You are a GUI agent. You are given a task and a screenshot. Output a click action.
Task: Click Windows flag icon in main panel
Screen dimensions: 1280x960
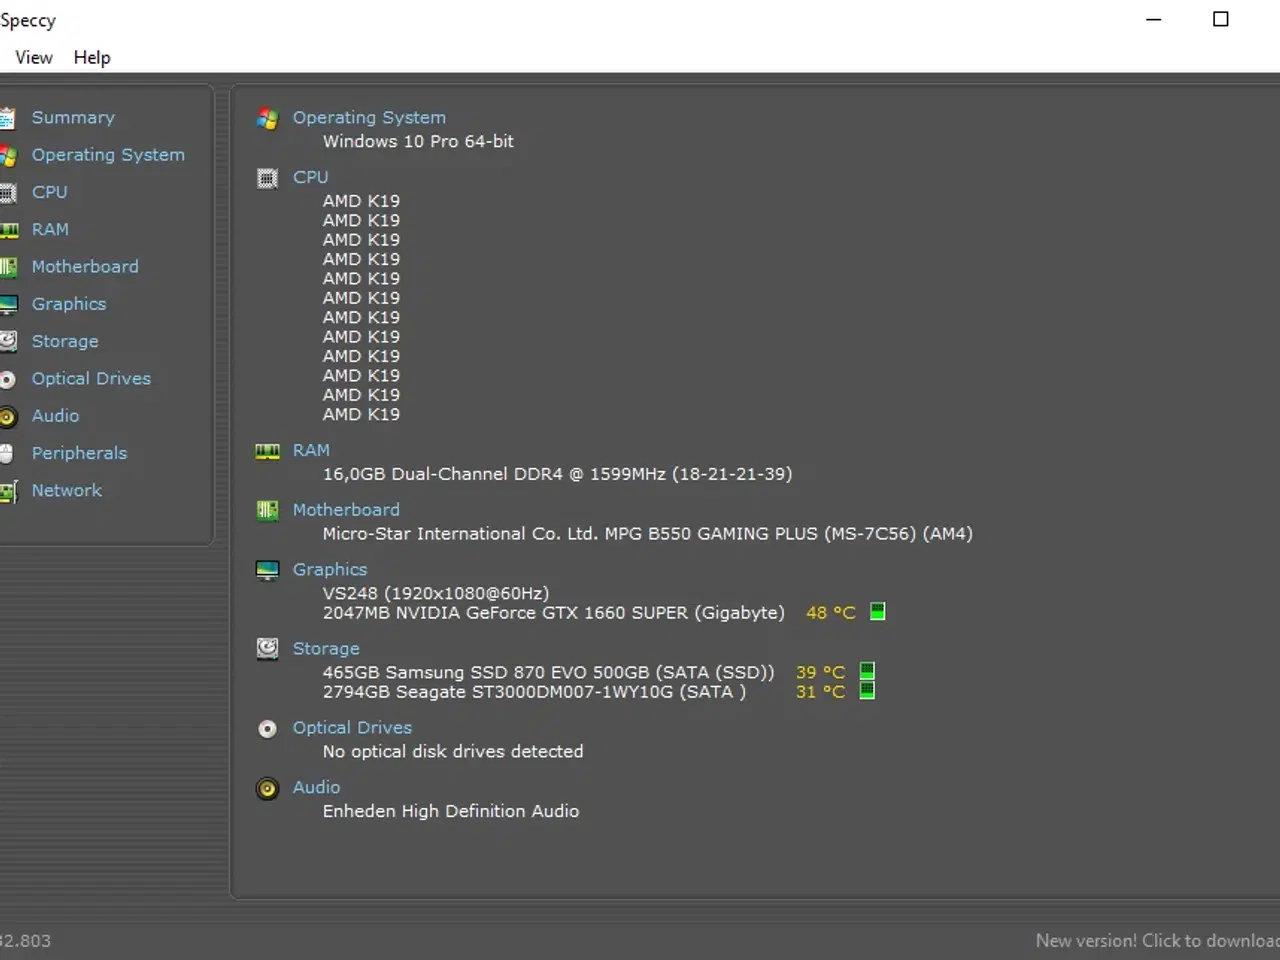click(x=267, y=119)
